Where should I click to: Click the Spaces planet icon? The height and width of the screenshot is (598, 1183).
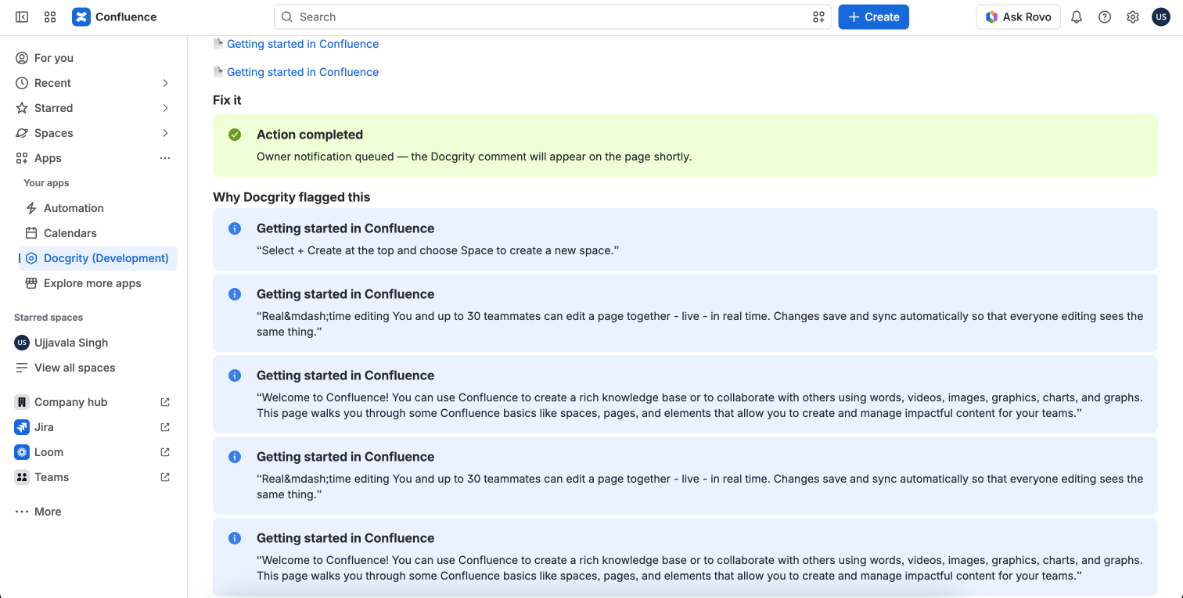pyautogui.click(x=22, y=133)
